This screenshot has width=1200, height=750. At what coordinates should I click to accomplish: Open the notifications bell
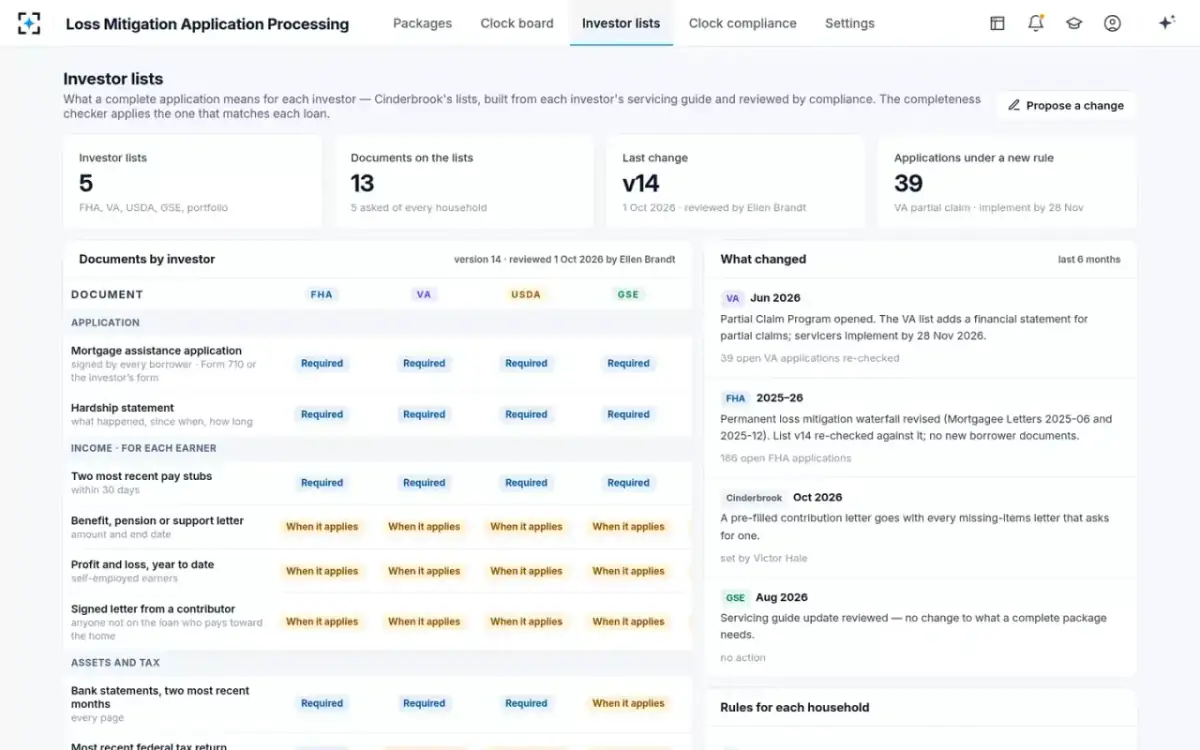[1036, 23]
